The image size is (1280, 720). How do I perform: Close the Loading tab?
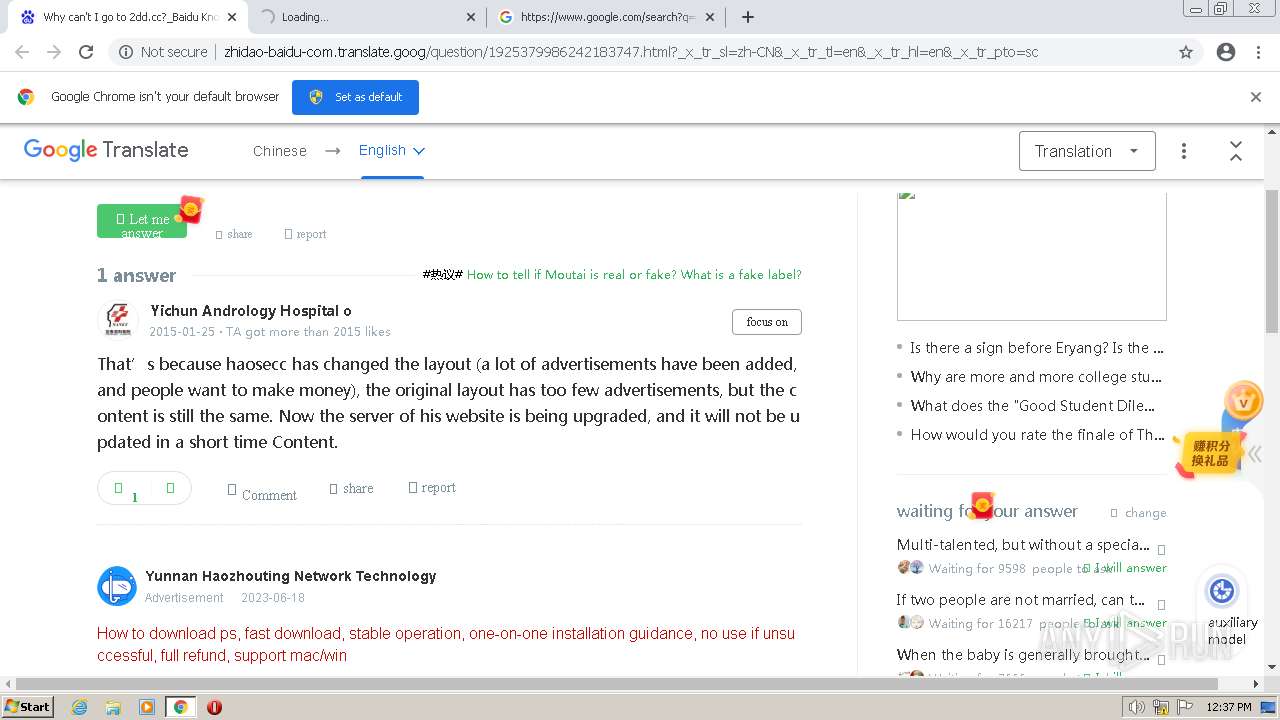[x=471, y=17]
